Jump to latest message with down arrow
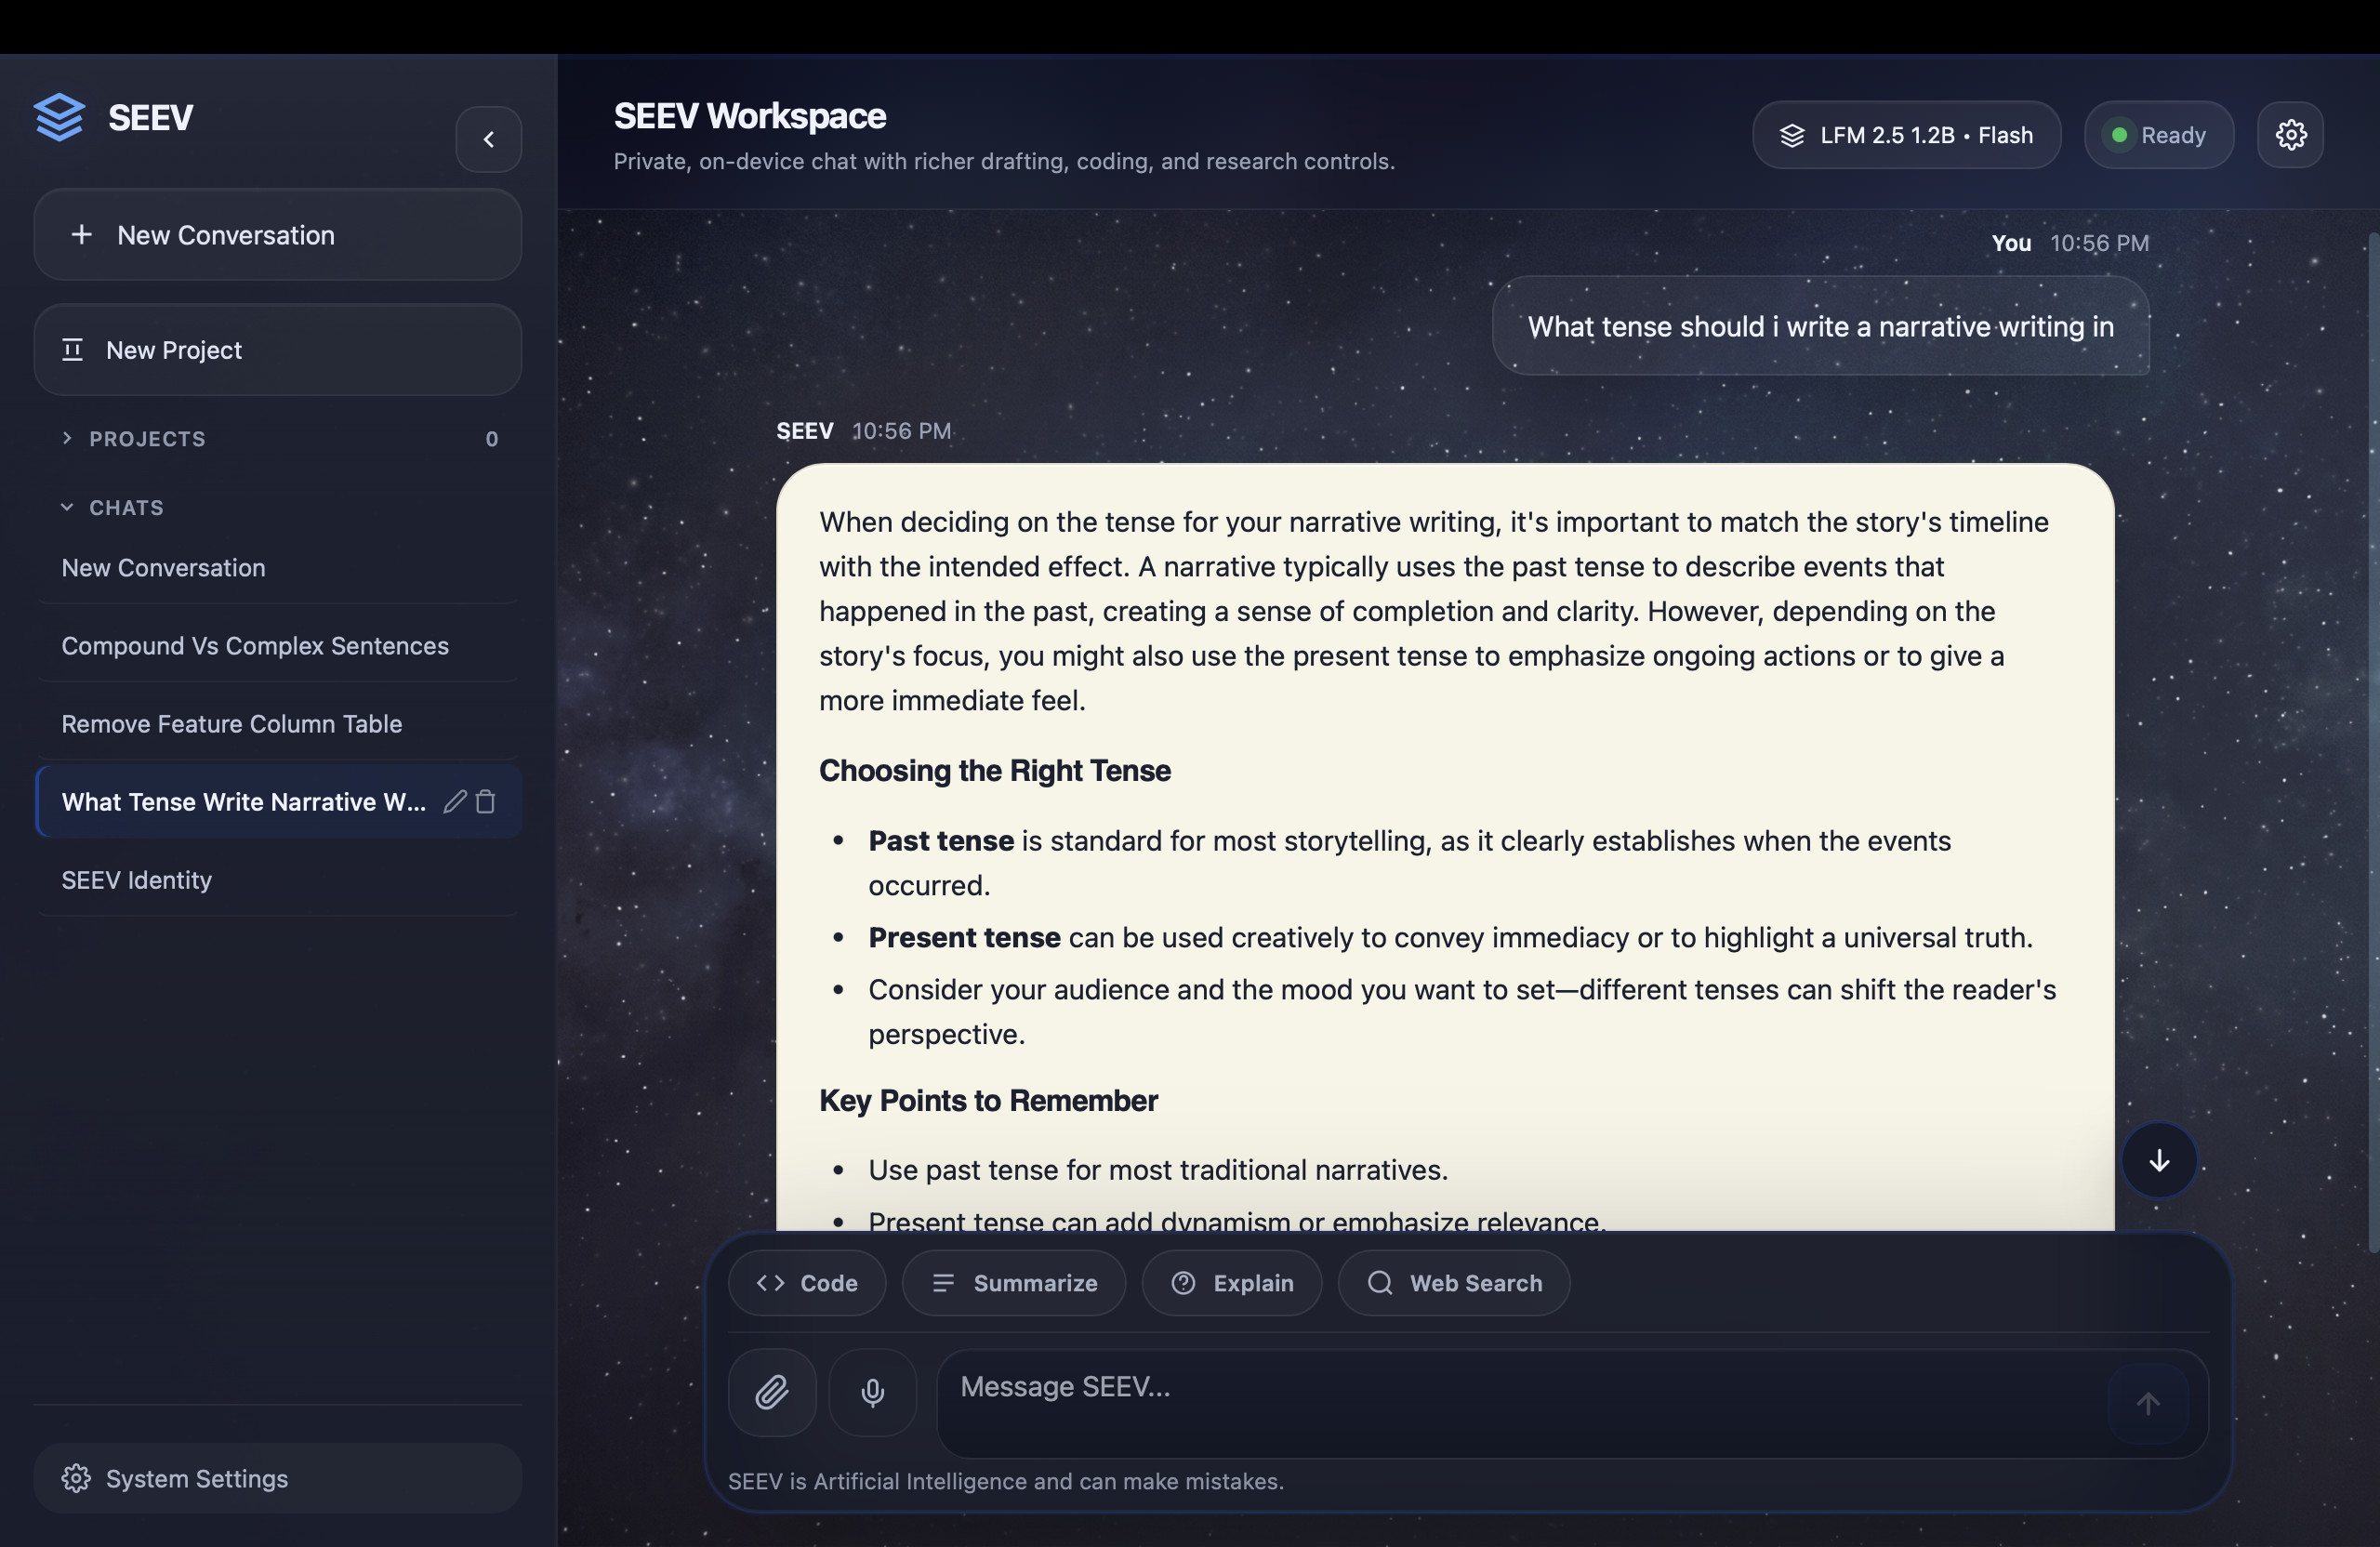Screen dimensions: 2380x1547 pos(2159,1160)
